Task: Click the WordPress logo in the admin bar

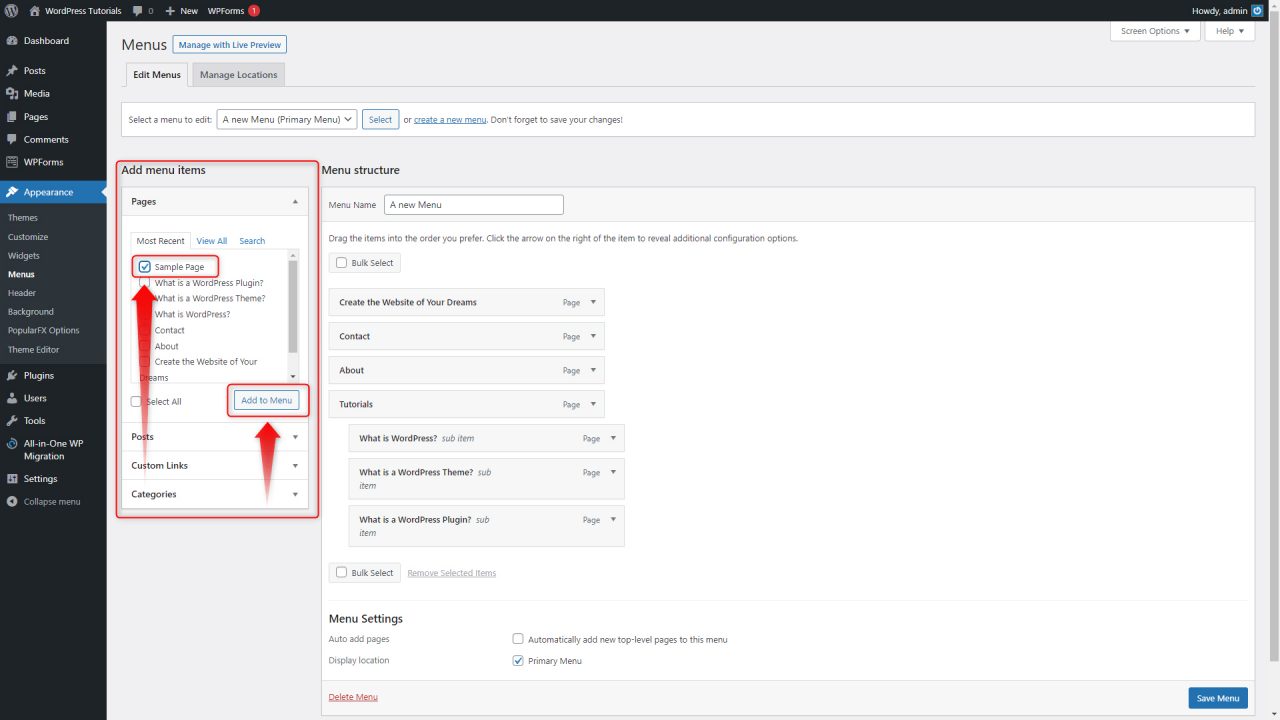Action: [10, 11]
